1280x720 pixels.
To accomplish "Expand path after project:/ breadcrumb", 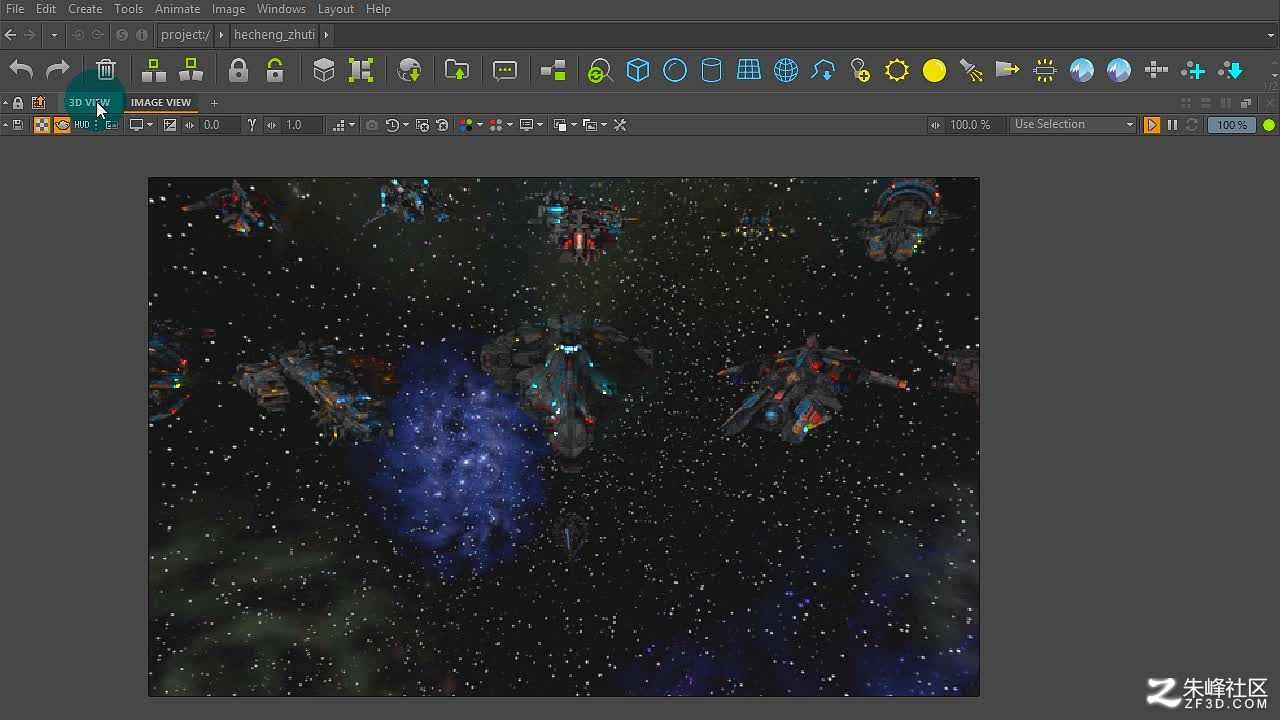I will click(x=221, y=35).
